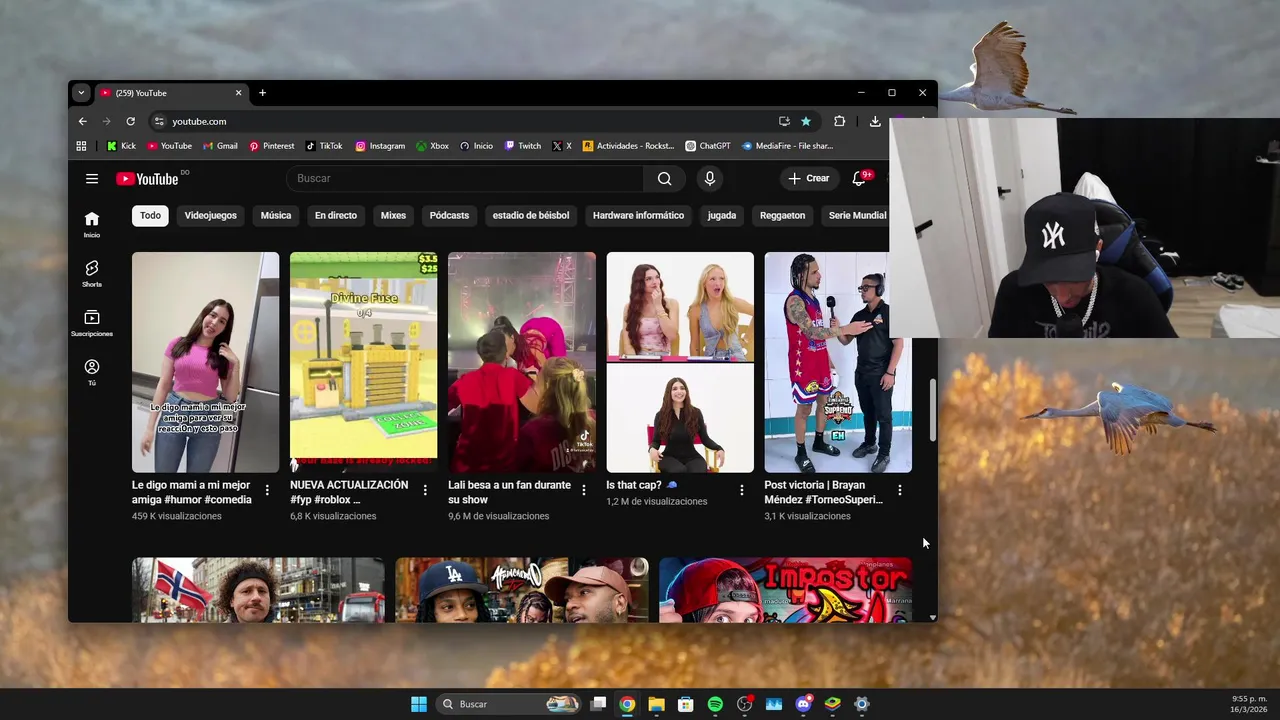Open more options for 'Post victoria' short

[899, 490]
